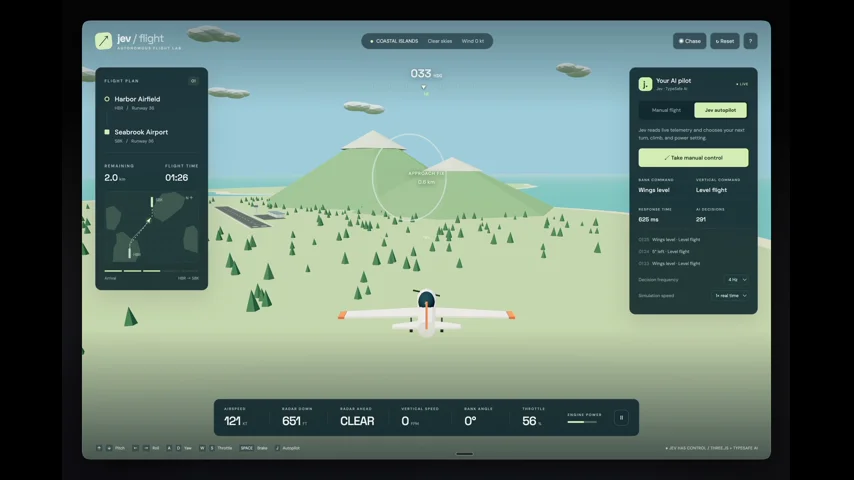Select the Coastal Islands scenario pill

click(394, 41)
